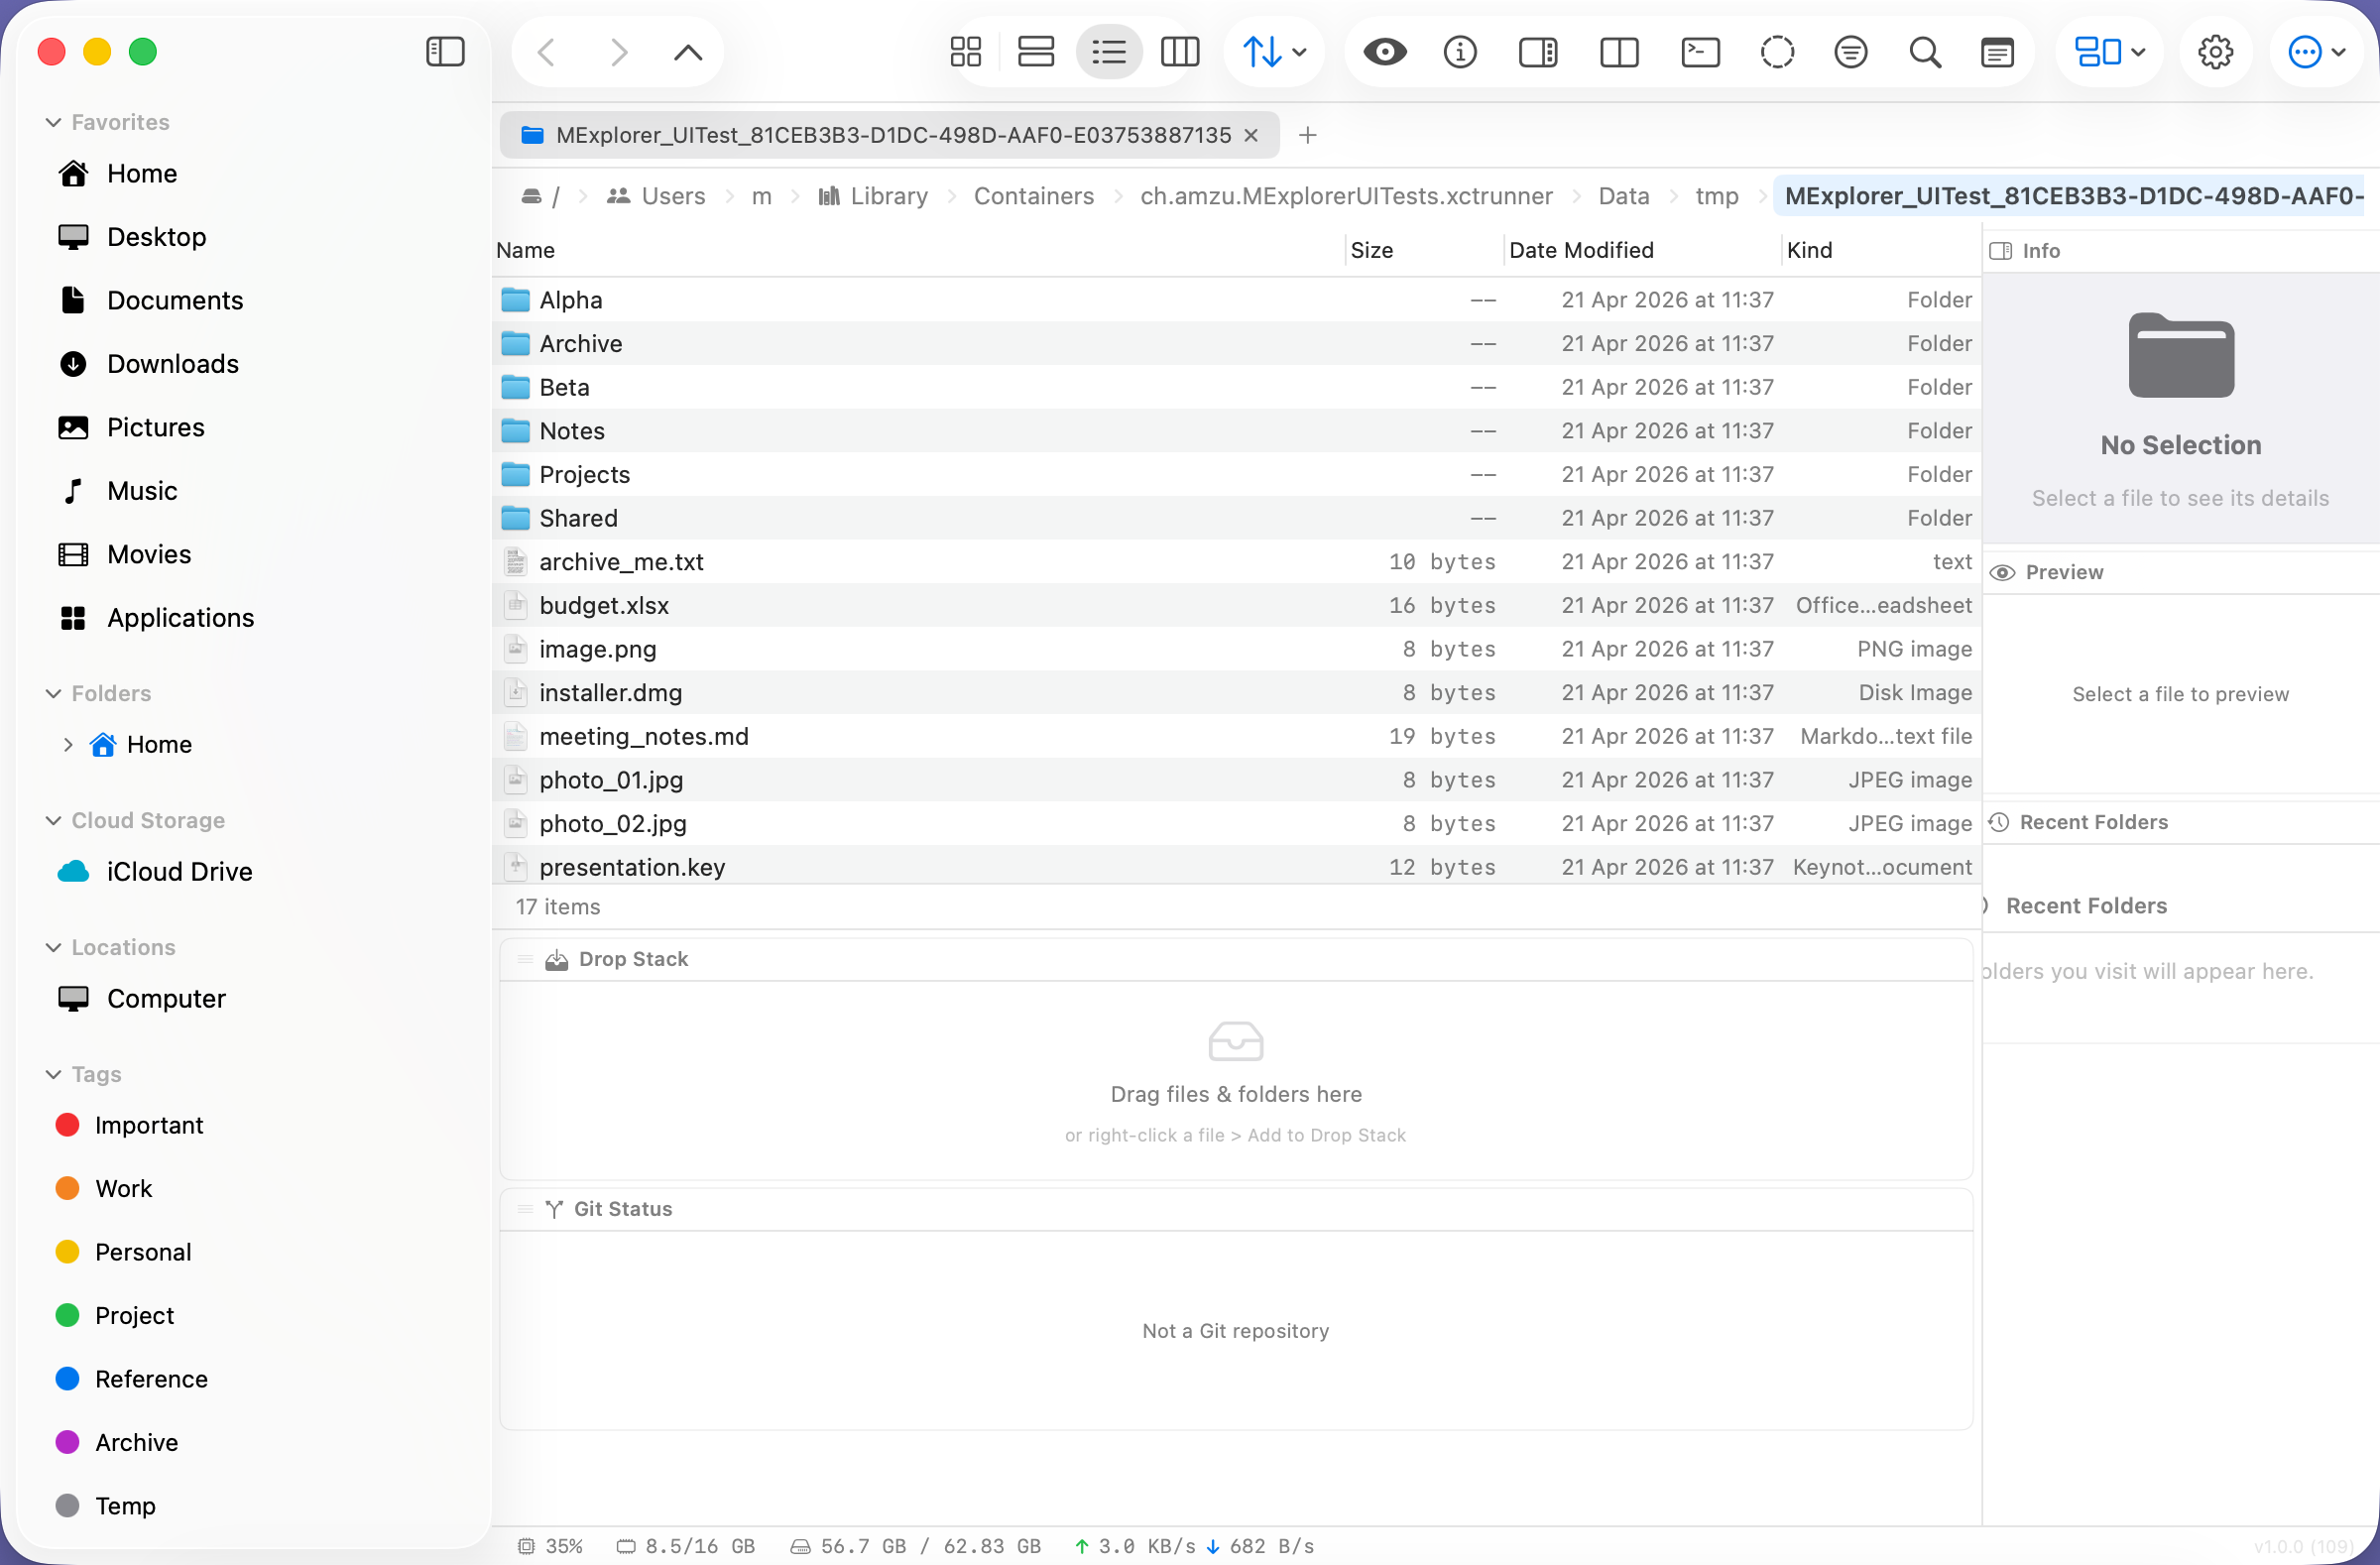The width and height of the screenshot is (2380, 1565).
Task: Collapse the Folders section
Action: click(x=53, y=693)
